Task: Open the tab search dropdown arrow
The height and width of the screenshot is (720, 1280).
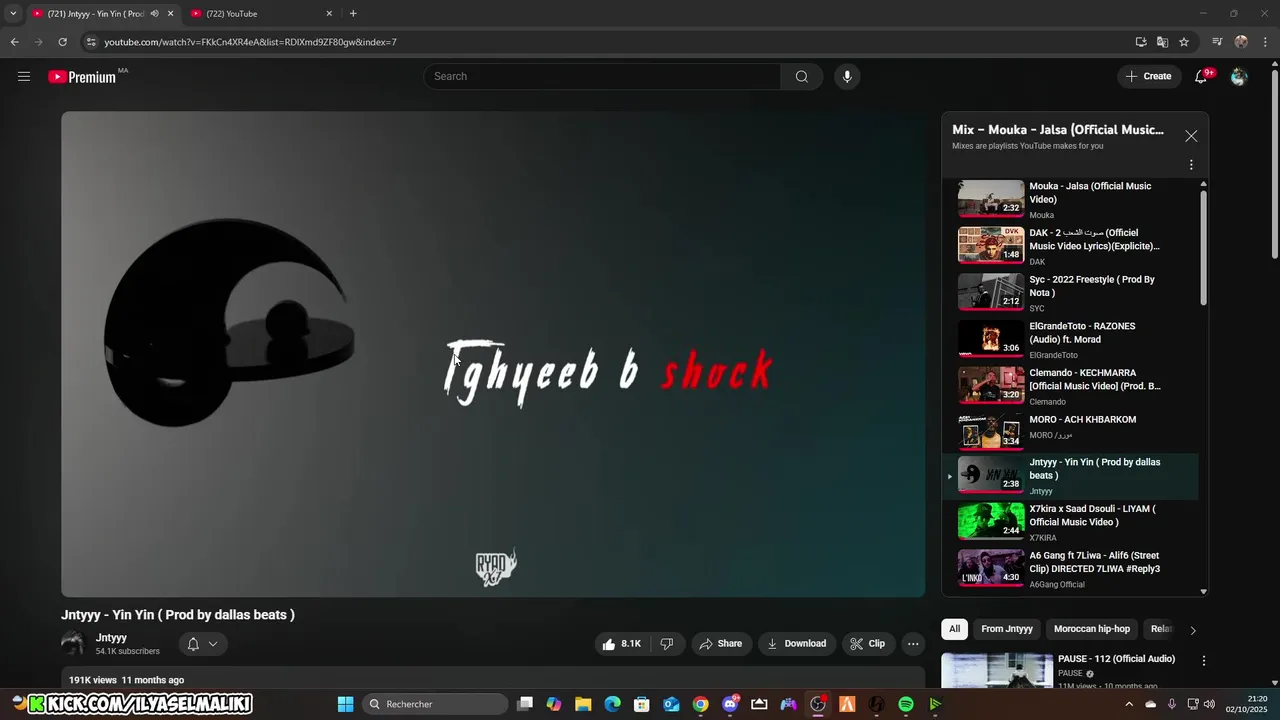Action: tap(12, 13)
